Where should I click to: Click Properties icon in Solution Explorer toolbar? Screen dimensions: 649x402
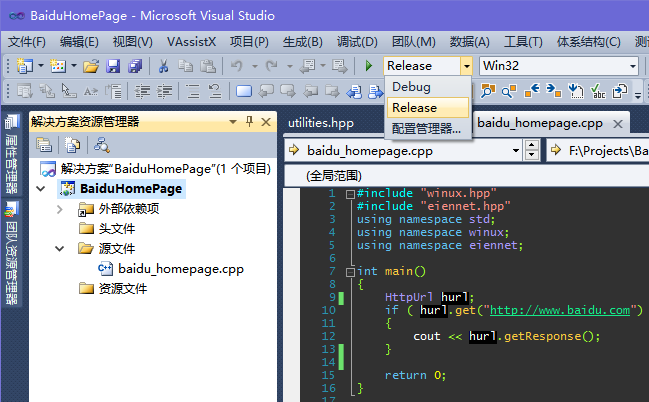[x=43, y=145]
